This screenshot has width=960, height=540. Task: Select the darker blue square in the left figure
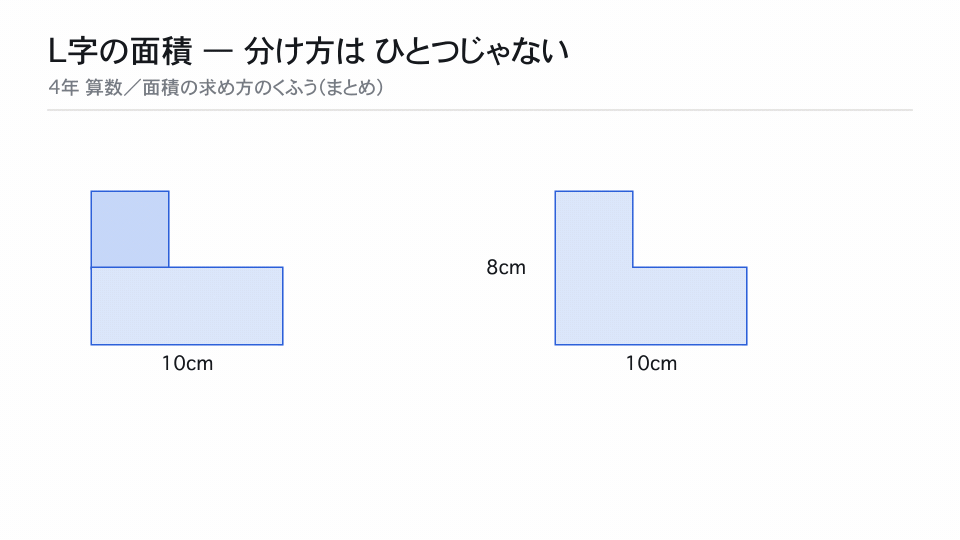coord(130,229)
